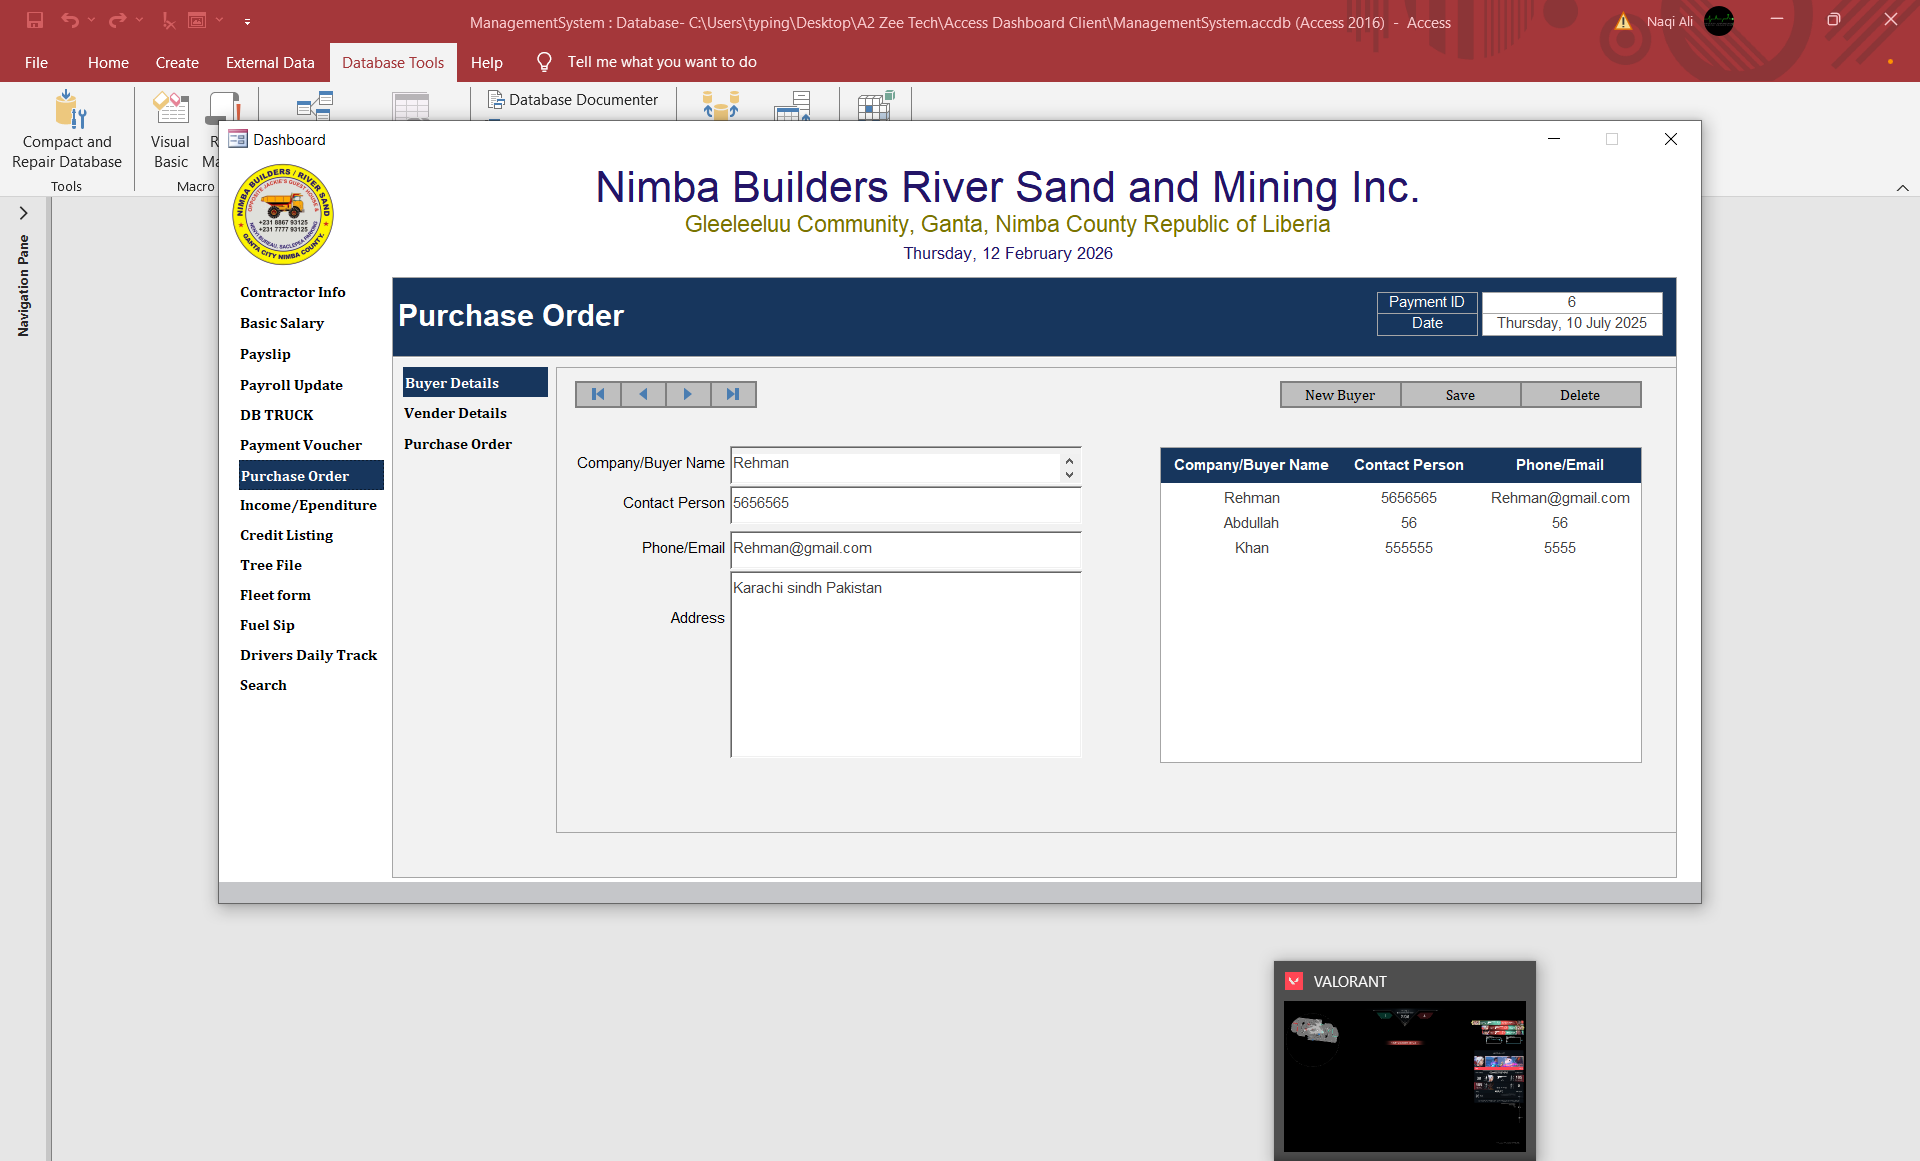Click the Undo arrow icon
Image resolution: width=1920 pixels, height=1161 pixels.
coord(70,20)
